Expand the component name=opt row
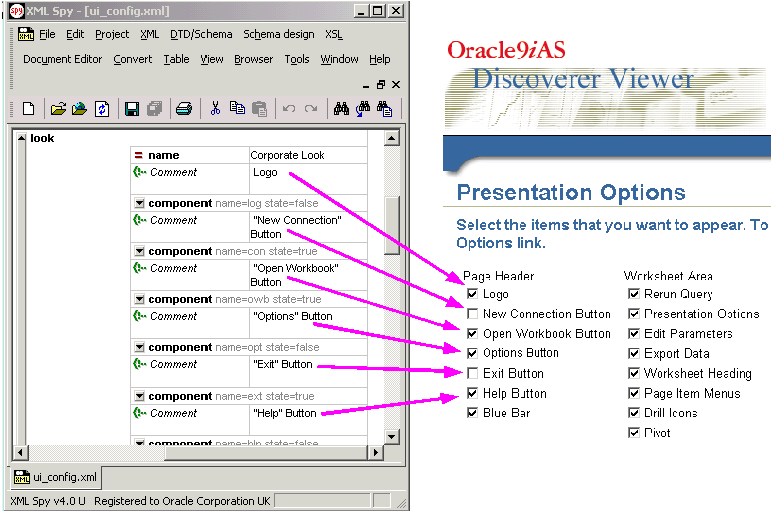773x514 pixels. coord(140,347)
